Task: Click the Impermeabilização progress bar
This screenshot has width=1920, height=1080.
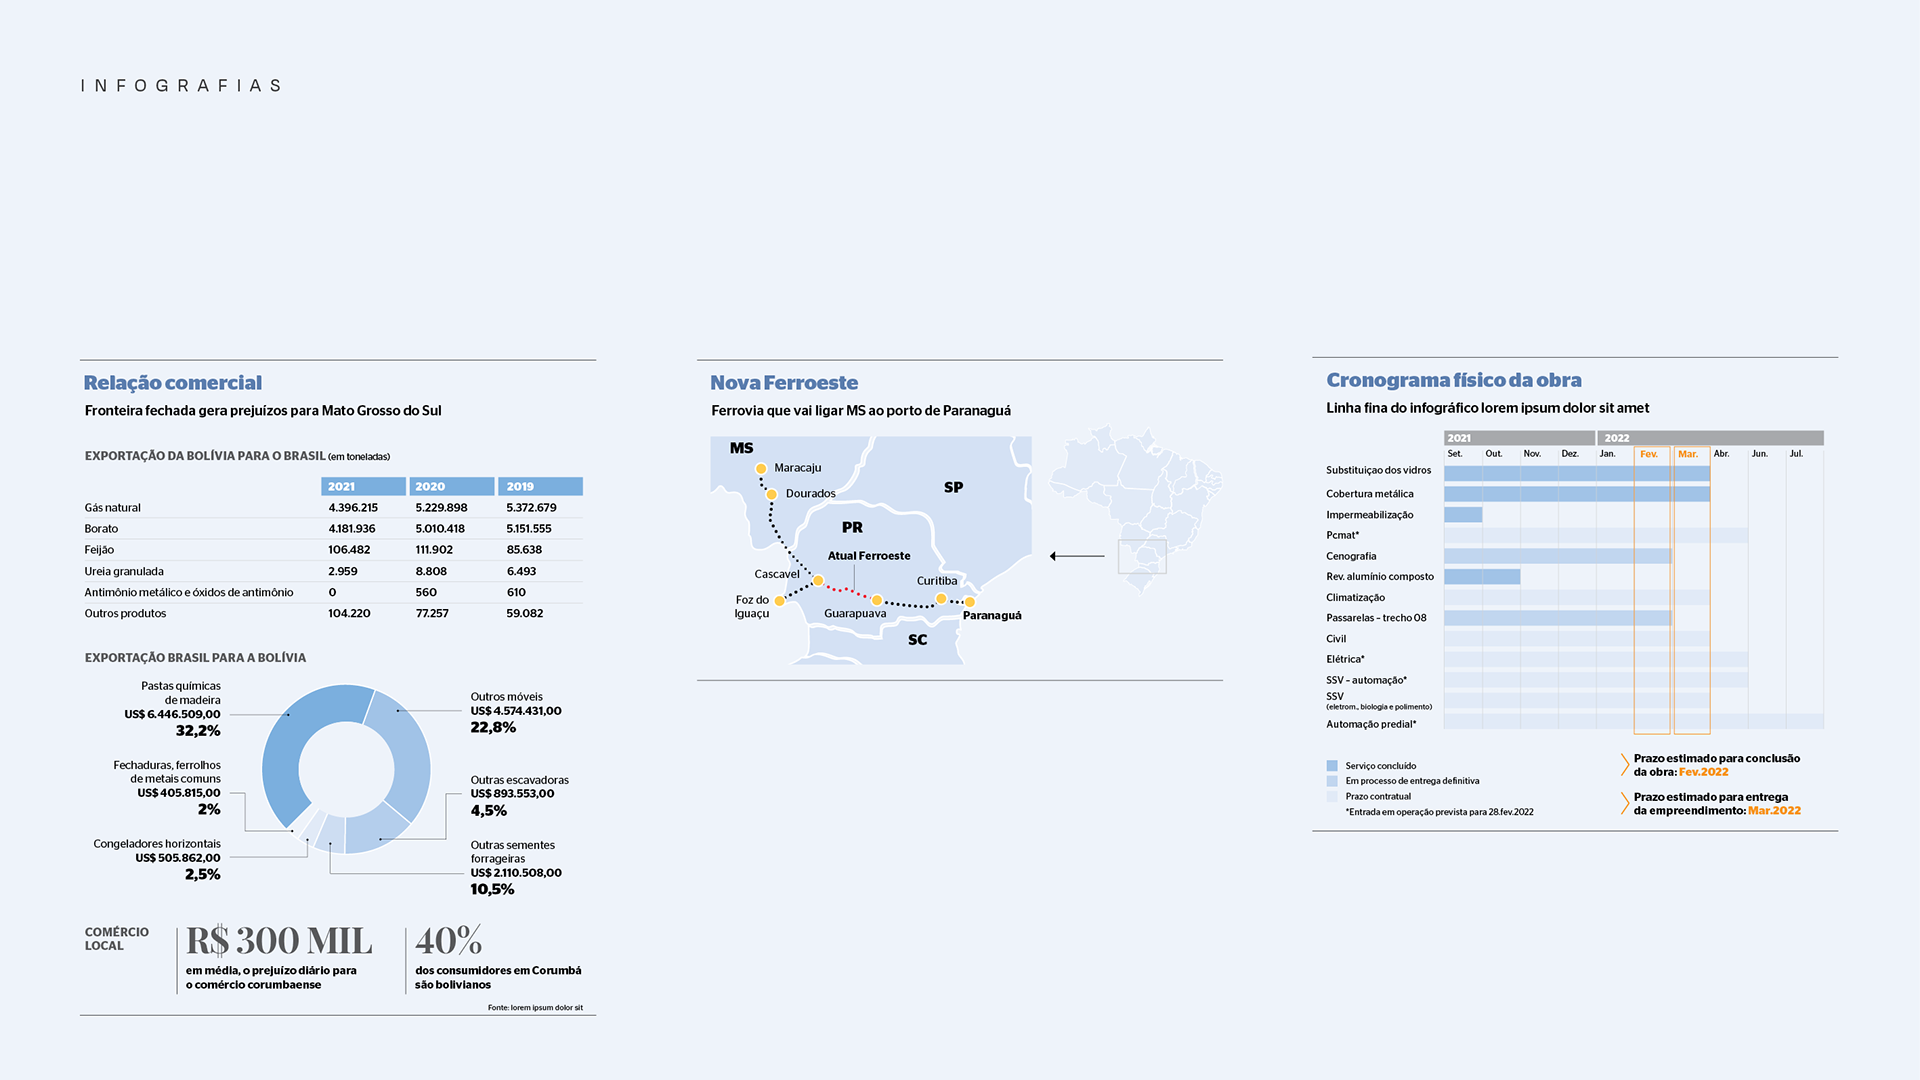Action: (x=1463, y=515)
